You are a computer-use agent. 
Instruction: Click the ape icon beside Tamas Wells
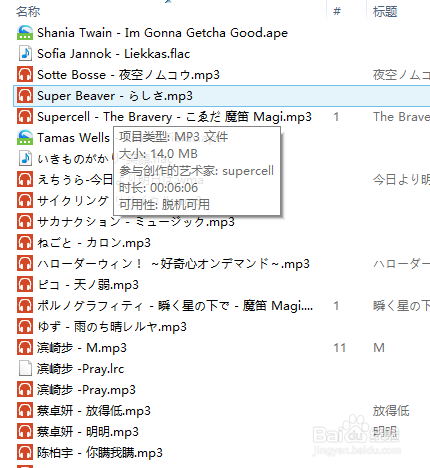point(25,138)
